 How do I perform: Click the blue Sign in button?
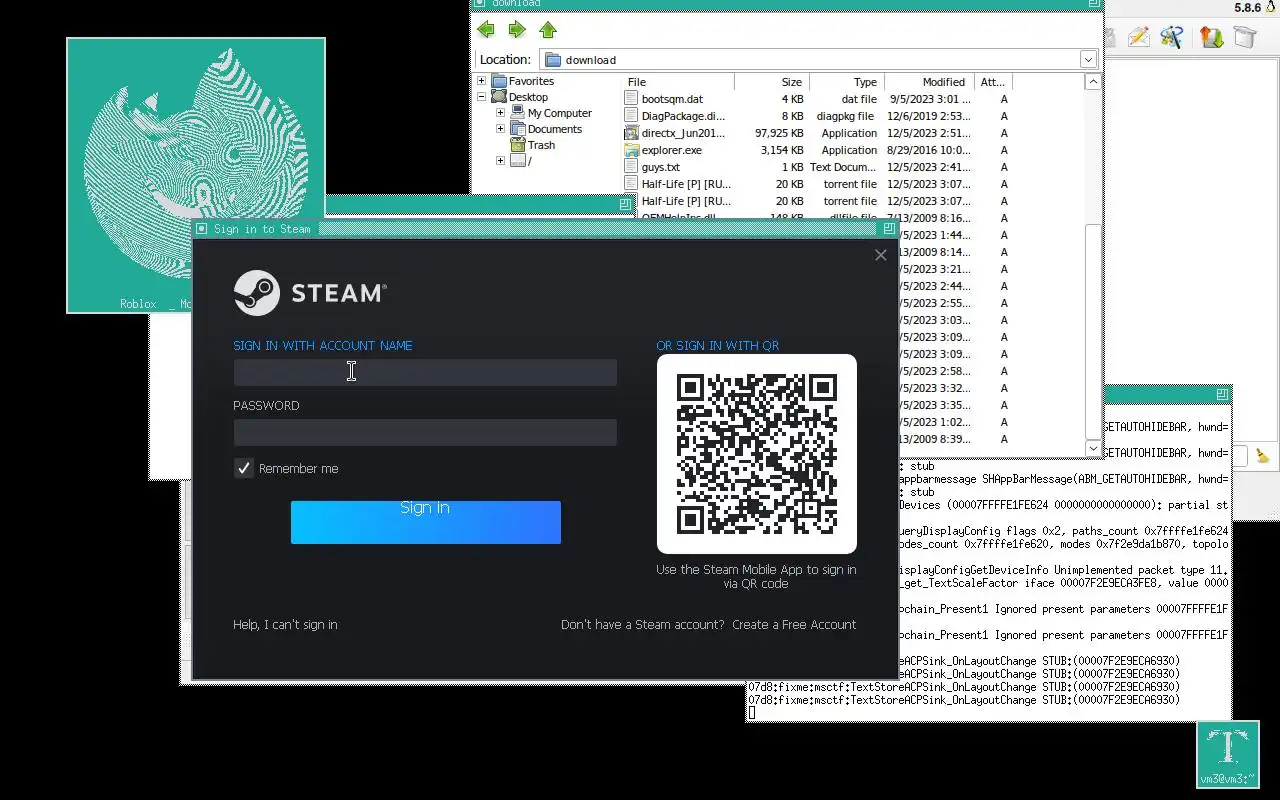(x=426, y=522)
